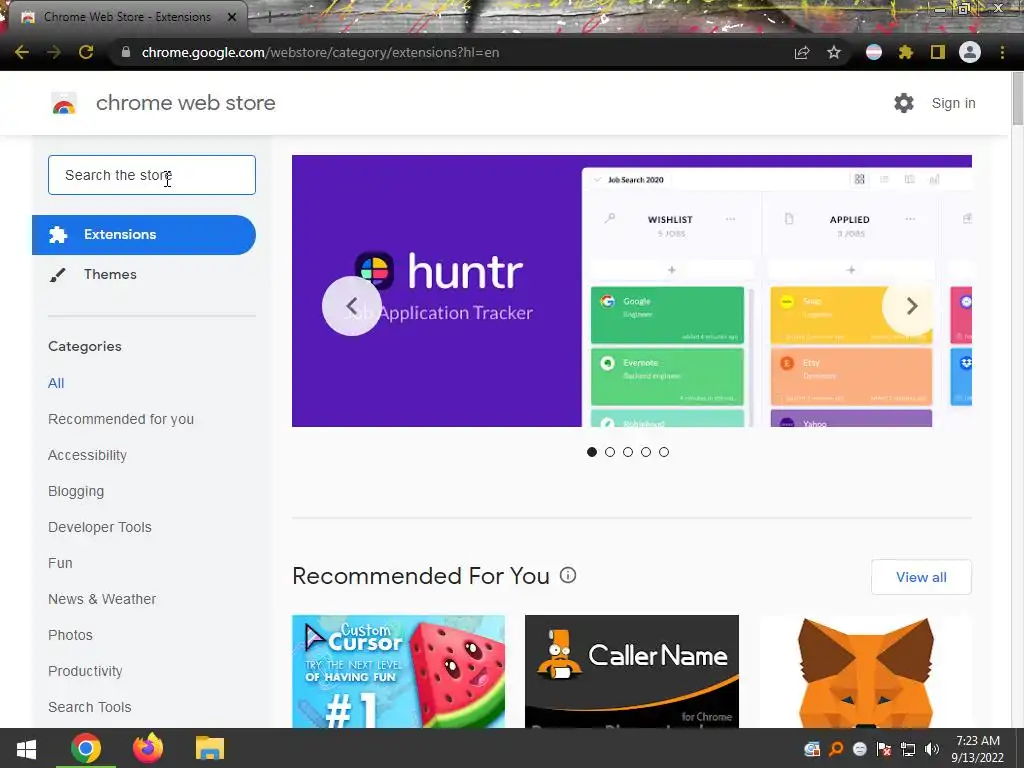The width and height of the screenshot is (1024, 768).
Task: Click the flag notification tray icon
Action: (884, 749)
